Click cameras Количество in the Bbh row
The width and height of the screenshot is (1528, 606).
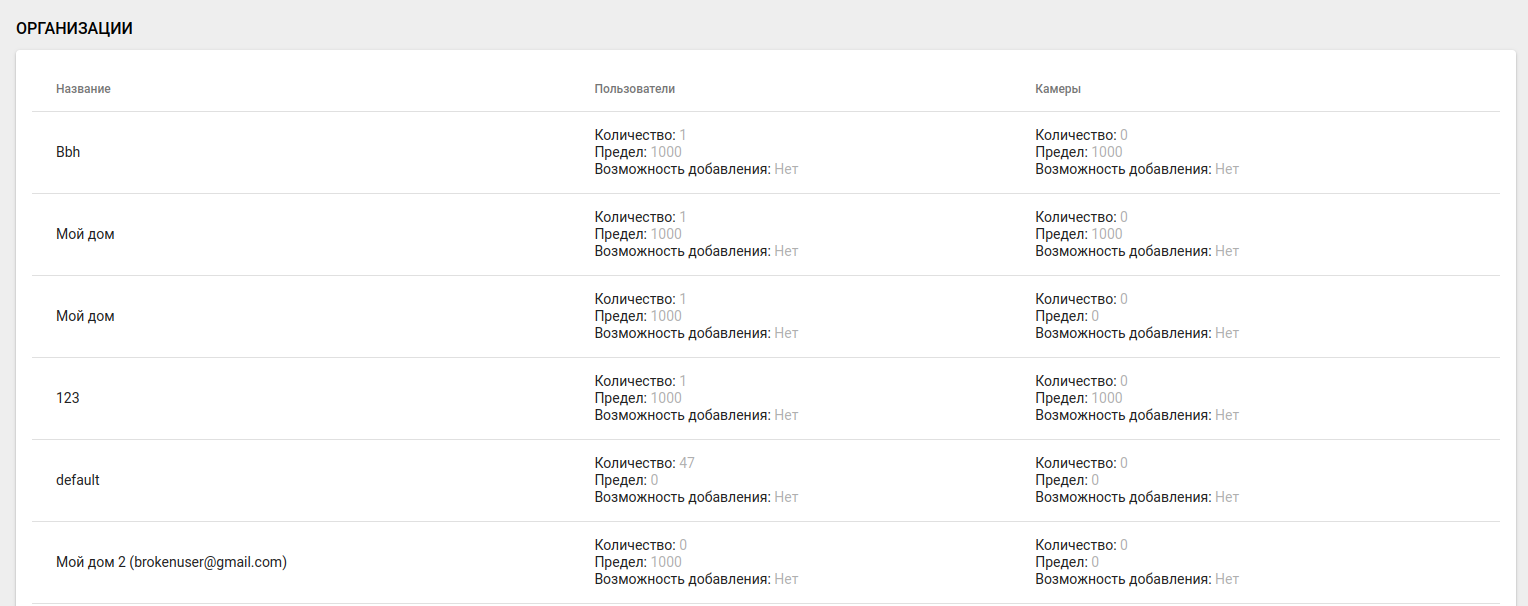[1123, 135]
